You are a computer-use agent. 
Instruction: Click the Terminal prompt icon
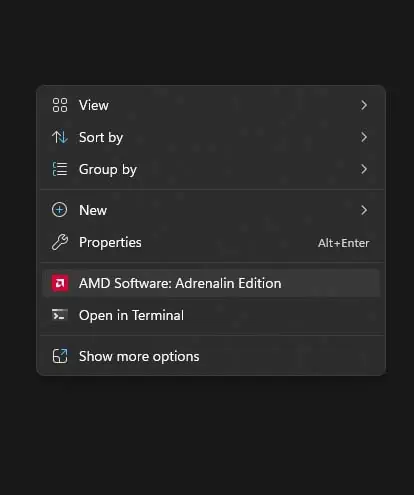60,315
